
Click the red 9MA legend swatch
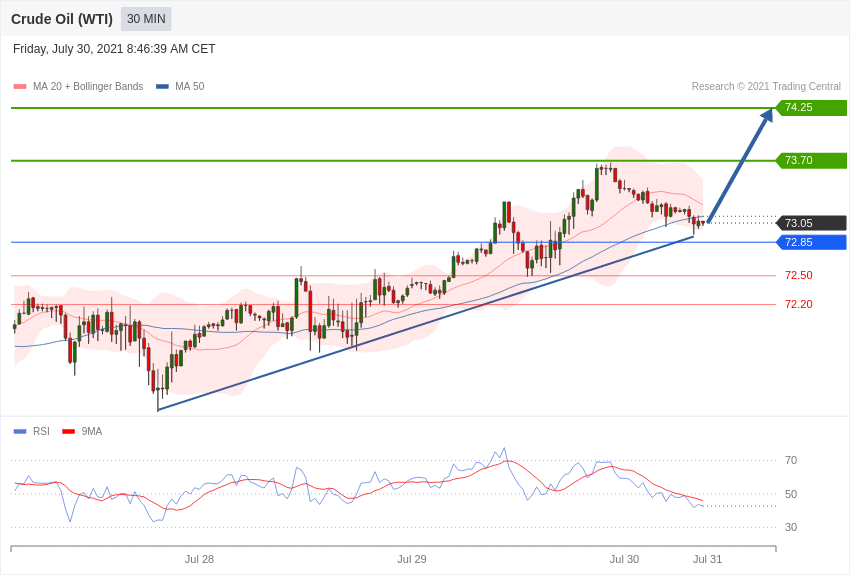[68, 431]
